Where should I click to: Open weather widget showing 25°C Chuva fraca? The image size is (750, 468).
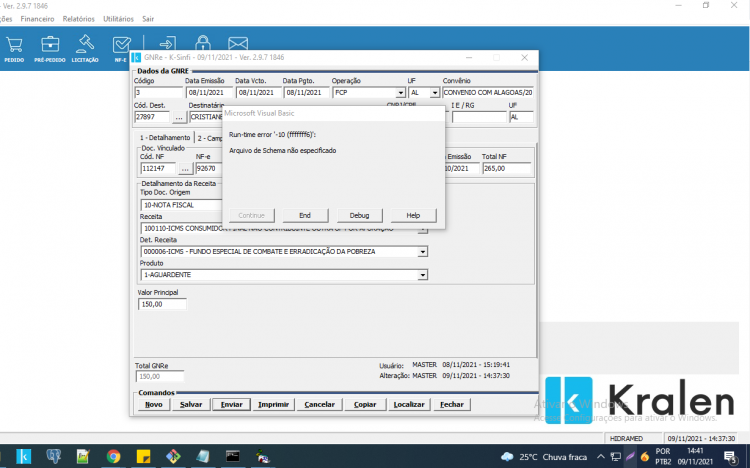coord(544,457)
